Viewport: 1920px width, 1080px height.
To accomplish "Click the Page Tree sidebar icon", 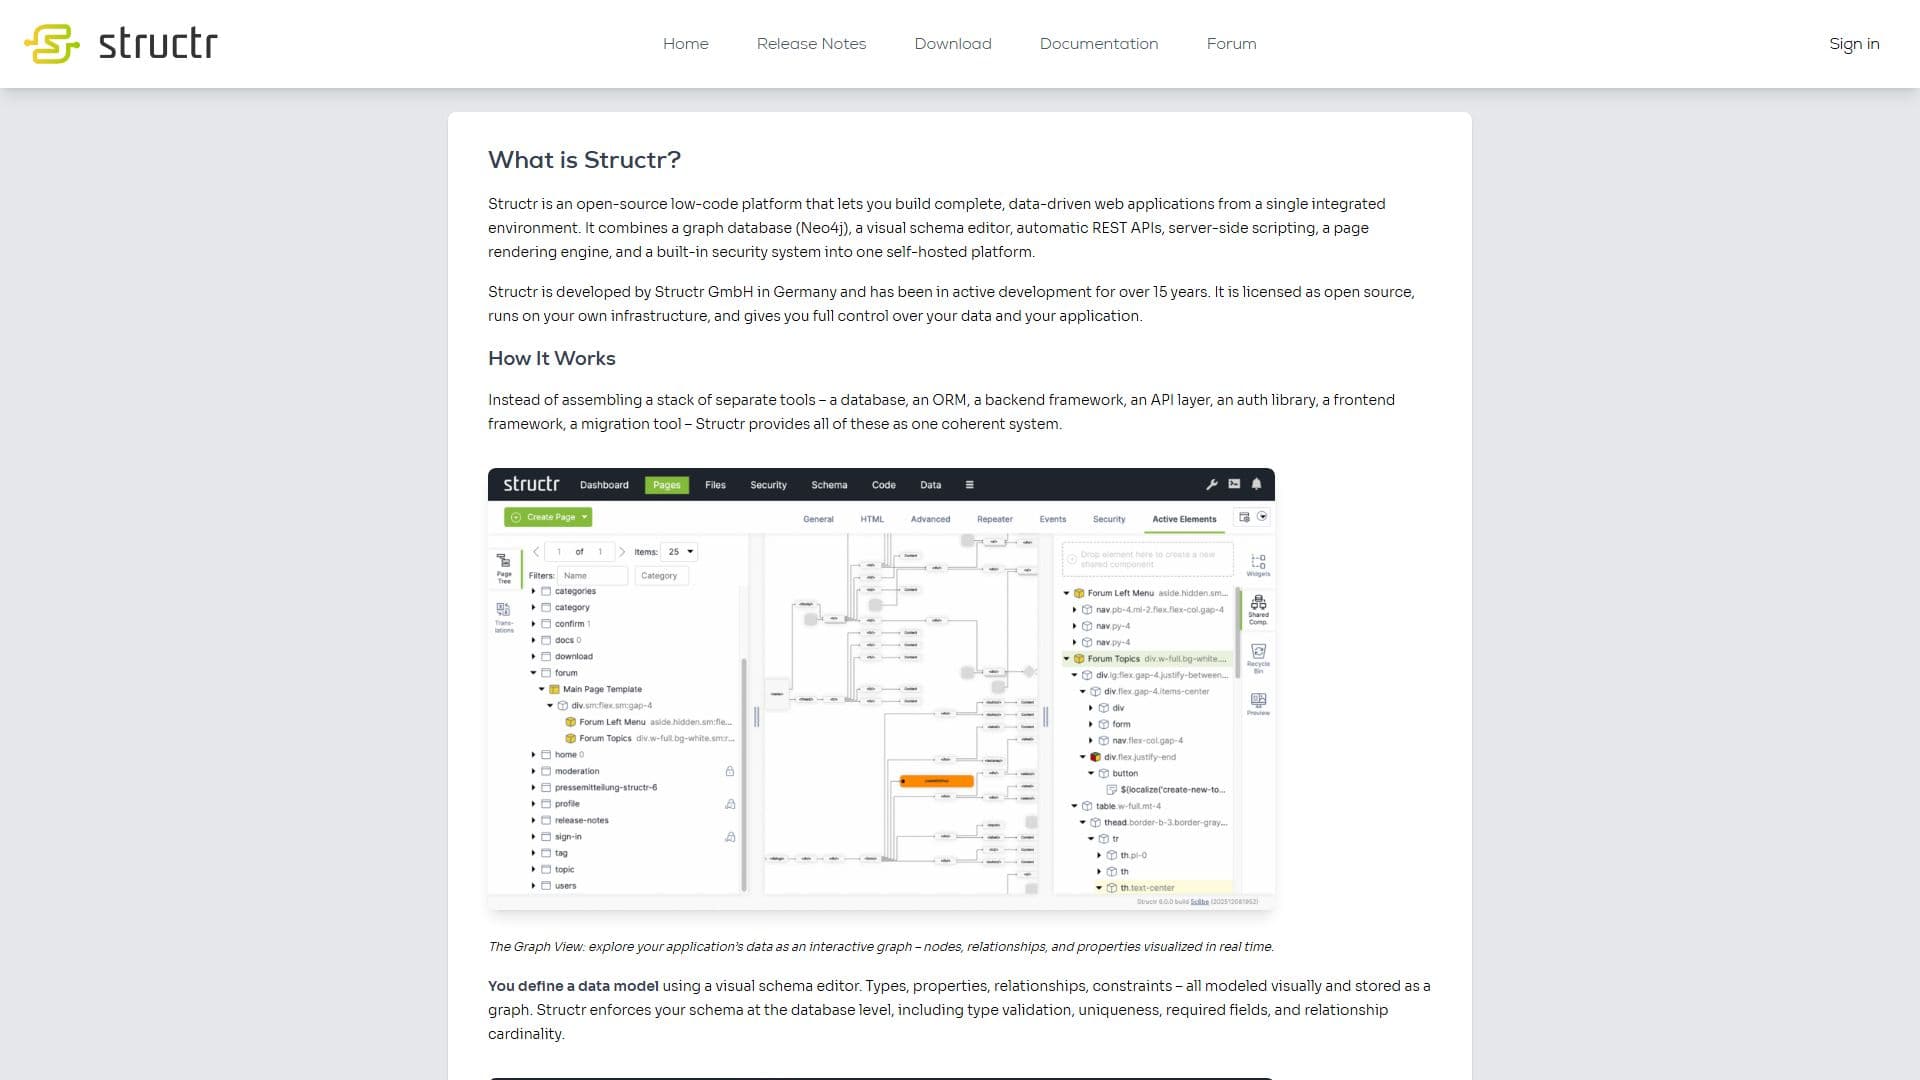I will coord(504,567).
